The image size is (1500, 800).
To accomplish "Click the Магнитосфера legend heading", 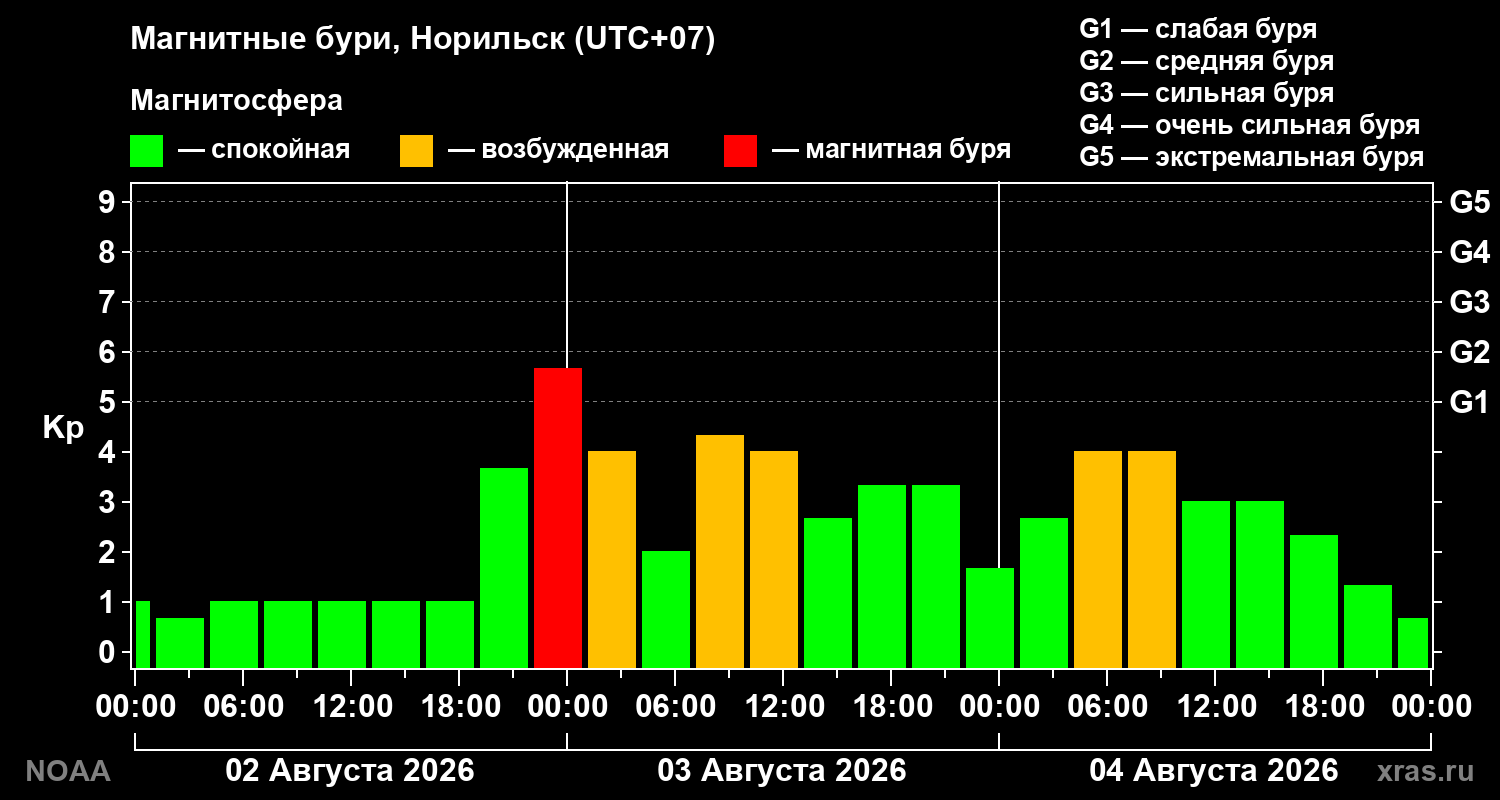I will coord(236,101).
